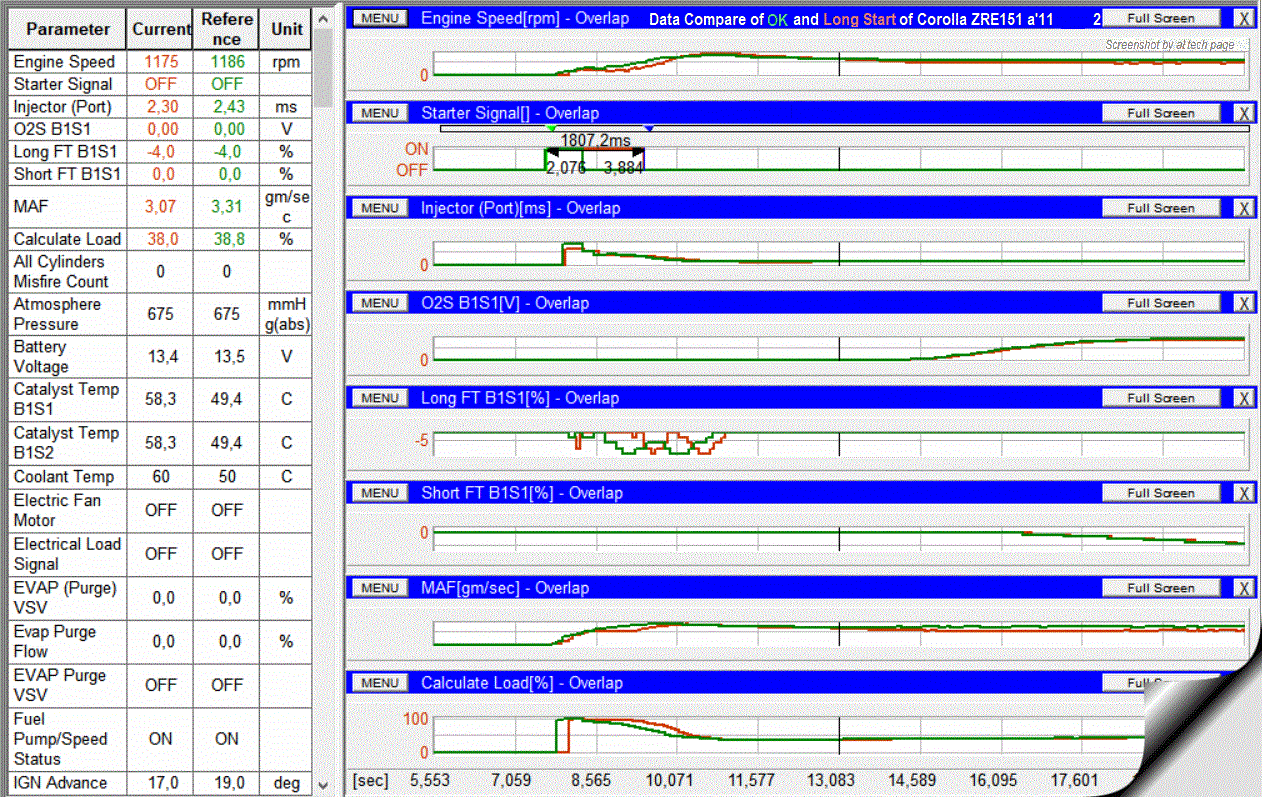Expand Short FT B1S1 graph to Full Screen
Screen dimensions: 1262x797
point(1160,493)
